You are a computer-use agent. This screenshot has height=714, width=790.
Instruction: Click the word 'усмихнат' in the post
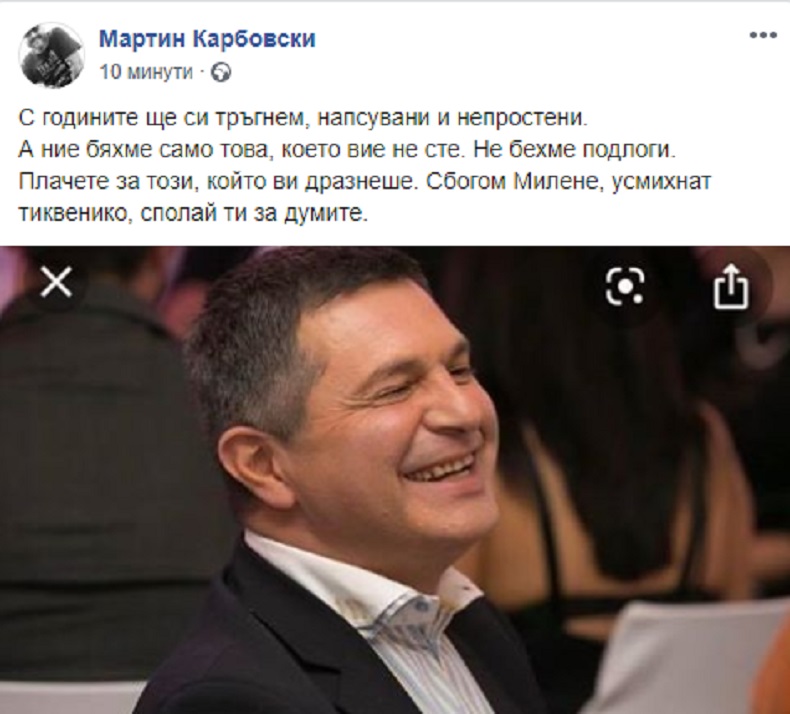click(x=661, y=182)
